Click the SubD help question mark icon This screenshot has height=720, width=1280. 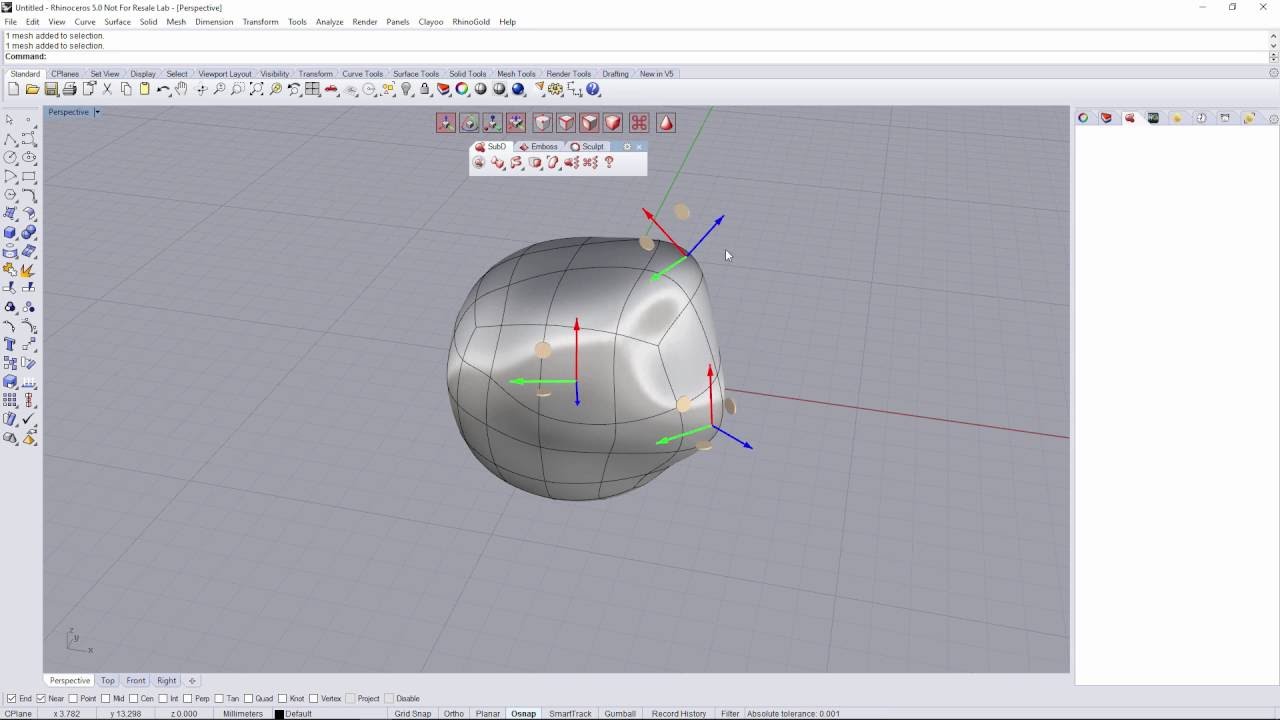click(x=609, y=162)
